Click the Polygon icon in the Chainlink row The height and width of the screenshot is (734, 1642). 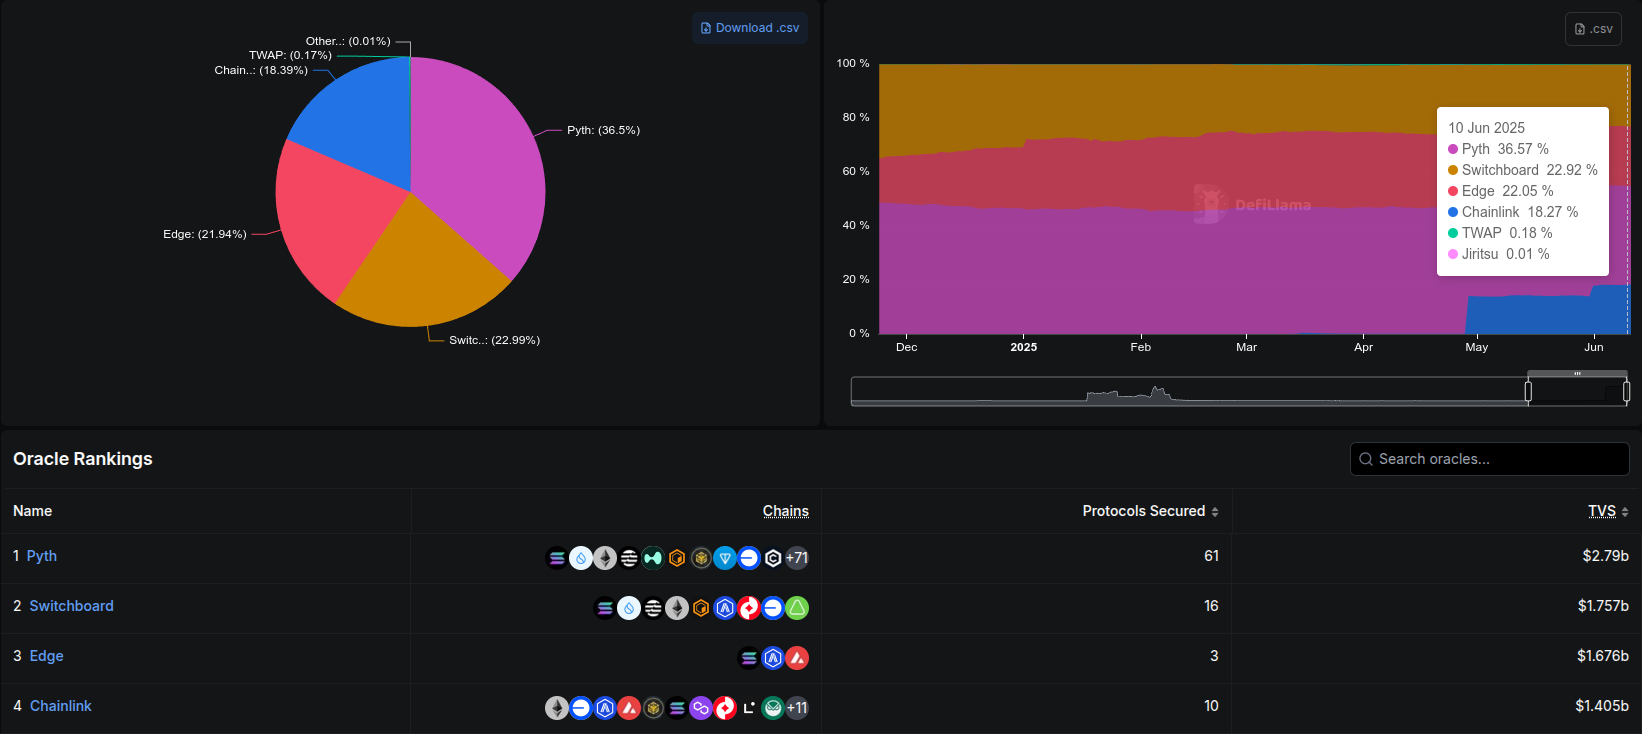[x=701, y=708]
